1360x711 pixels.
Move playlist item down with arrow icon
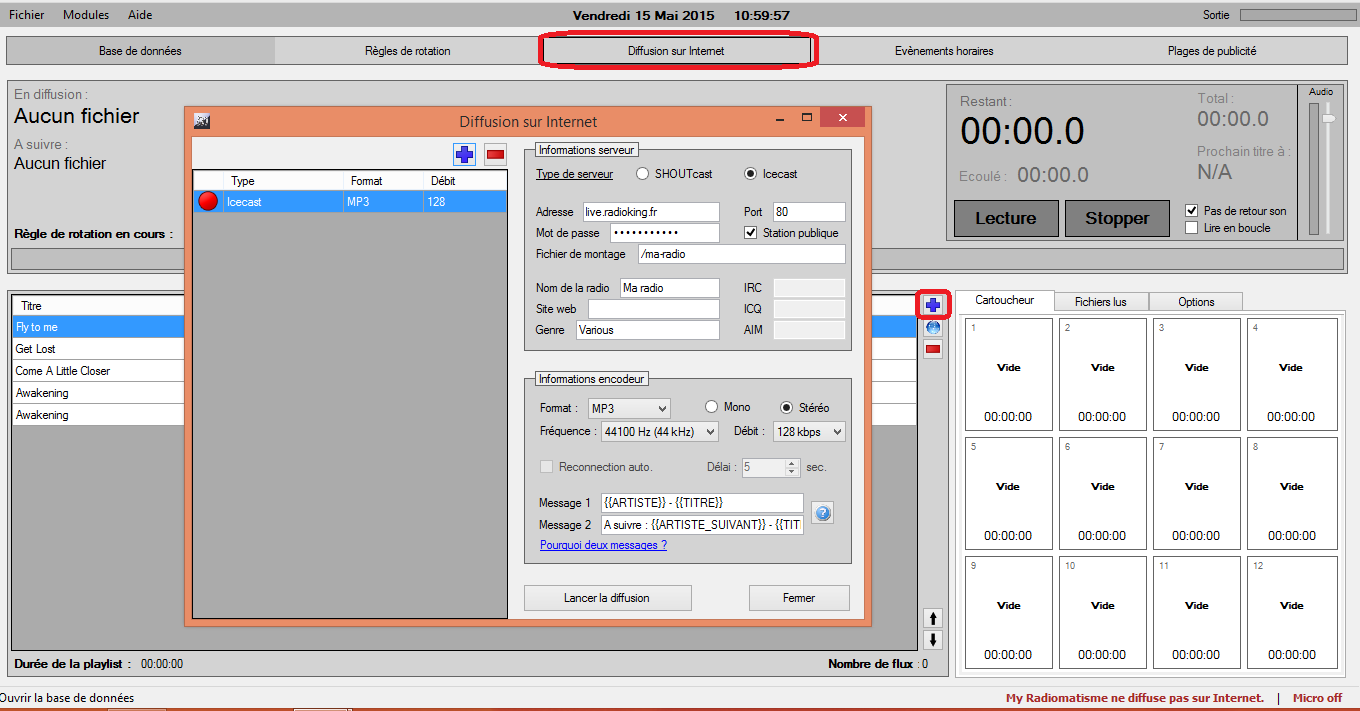pos(933,640)
